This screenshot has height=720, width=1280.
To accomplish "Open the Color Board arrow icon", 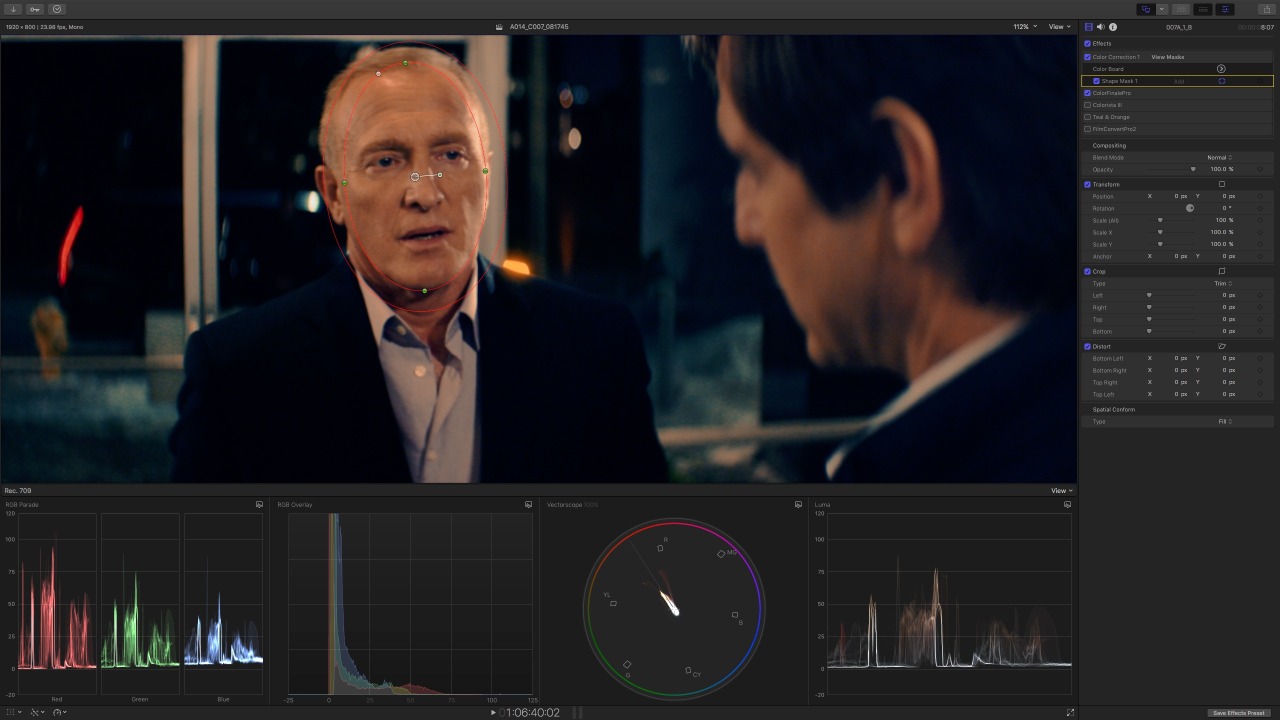I will [1221, 69].
